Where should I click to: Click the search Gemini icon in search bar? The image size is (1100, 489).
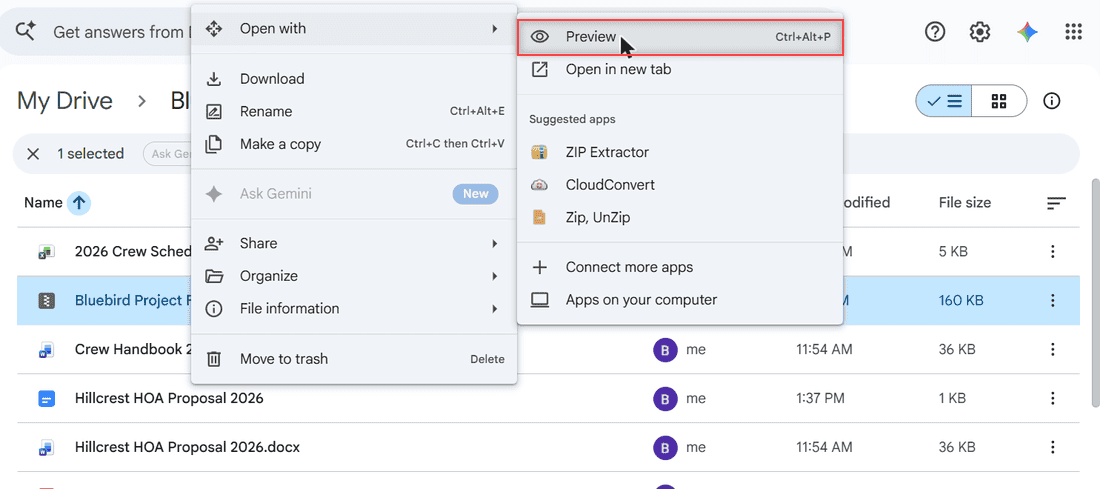click(26, 32)
